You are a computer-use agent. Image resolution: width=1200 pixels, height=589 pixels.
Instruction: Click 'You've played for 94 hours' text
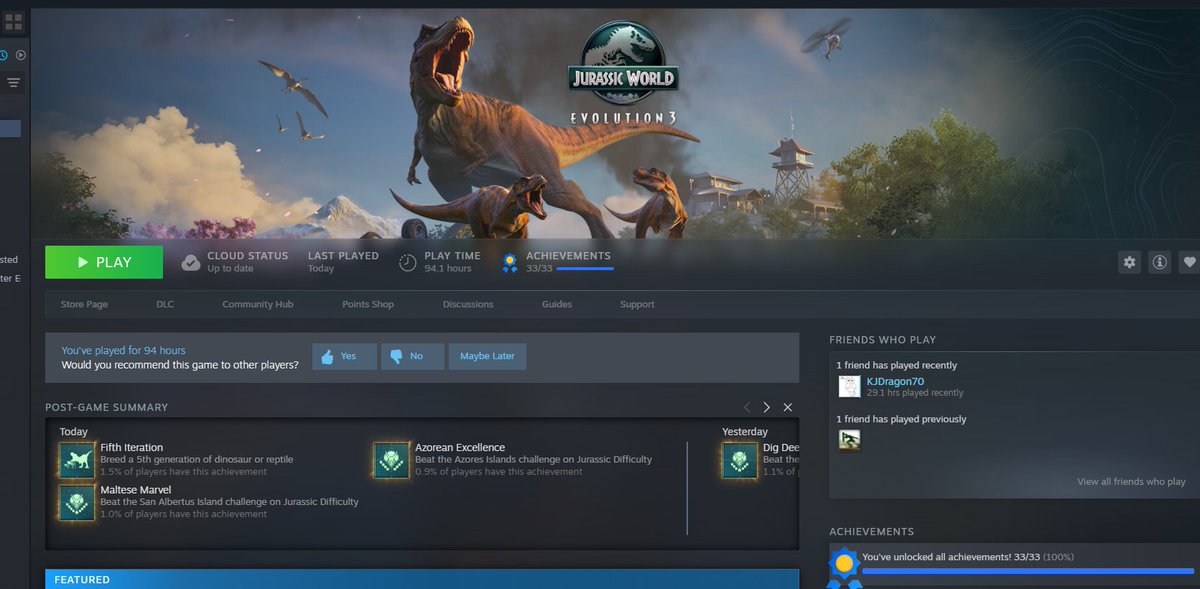(123, 350)
